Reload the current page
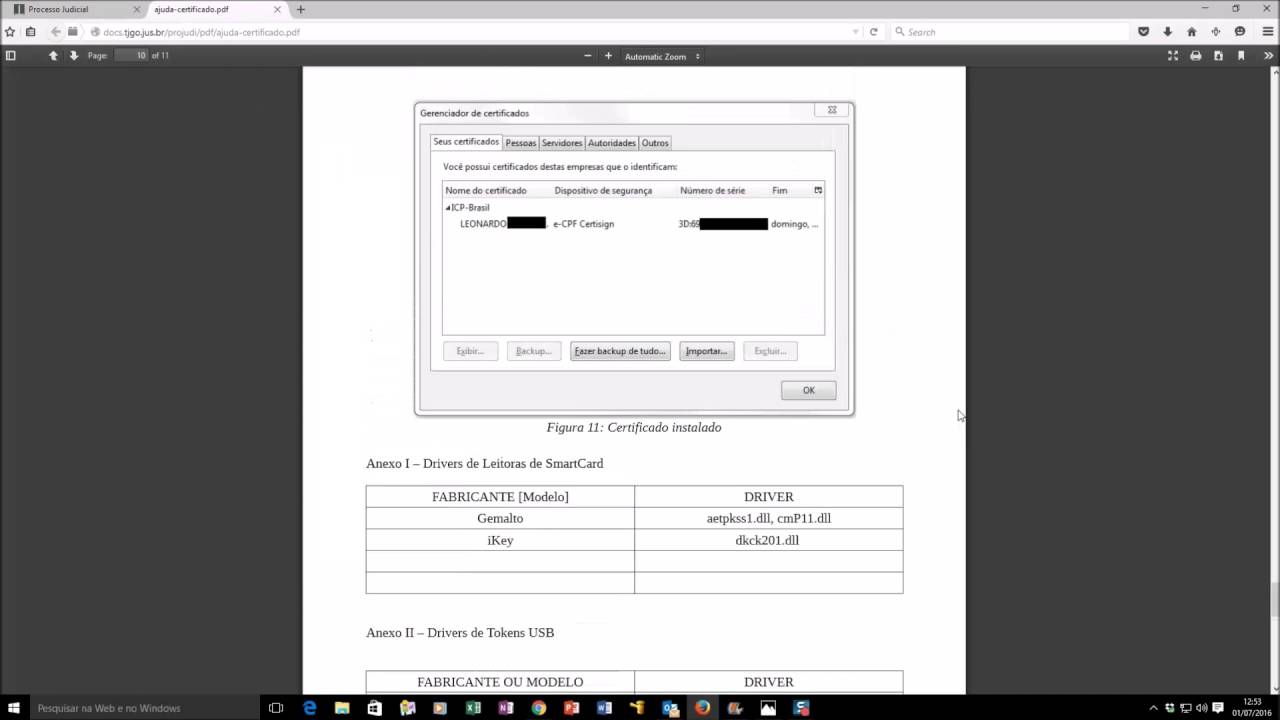1280x720 pixels. click(x=873, y=32)
